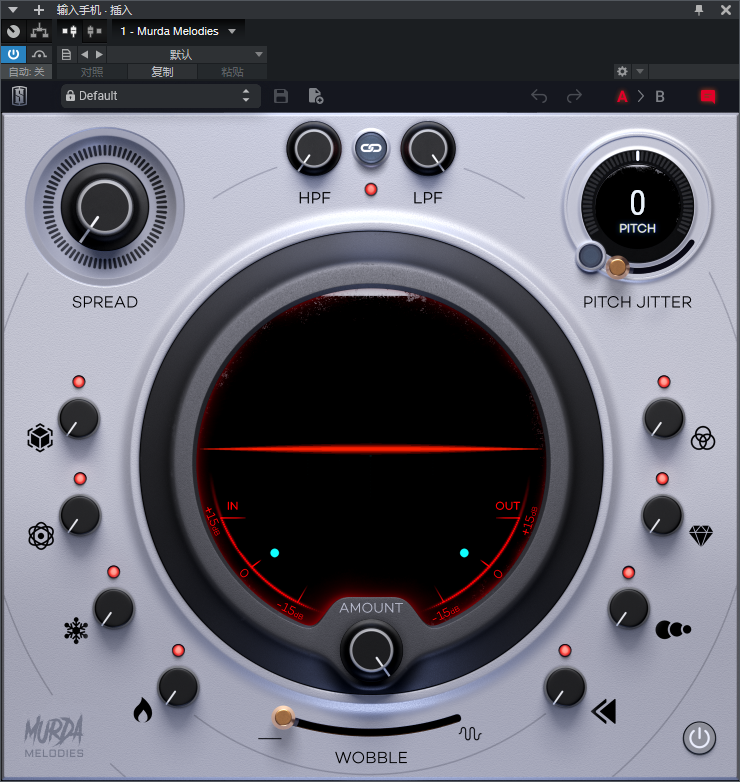740x782 pixels.
Task: Open the Default preset selector
Action: [161, 96]
